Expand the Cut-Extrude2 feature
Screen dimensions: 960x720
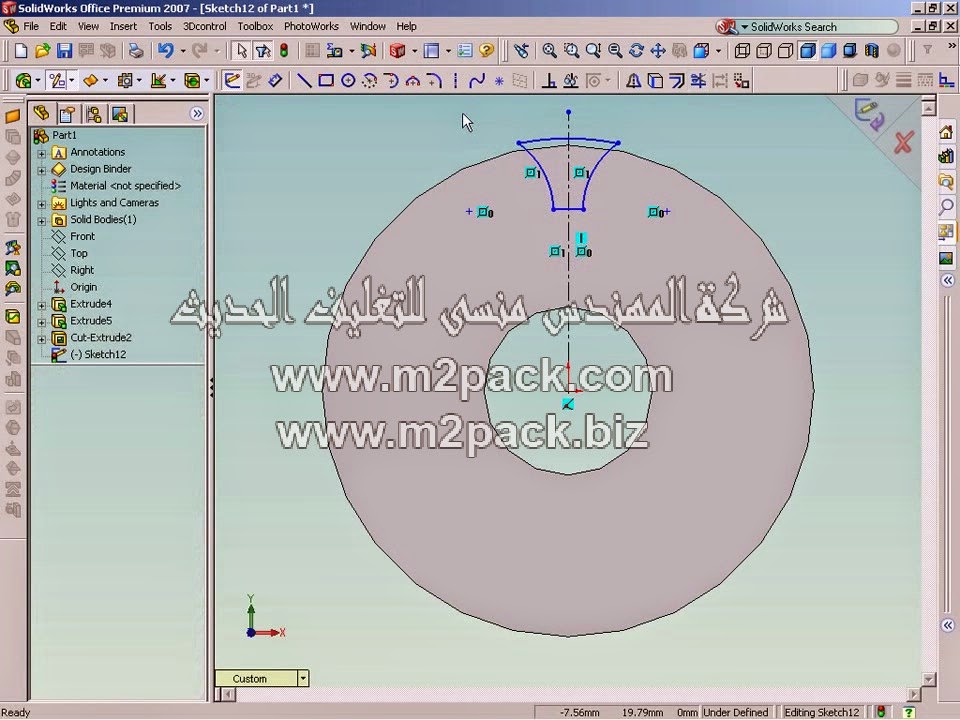tap(42, 339)
